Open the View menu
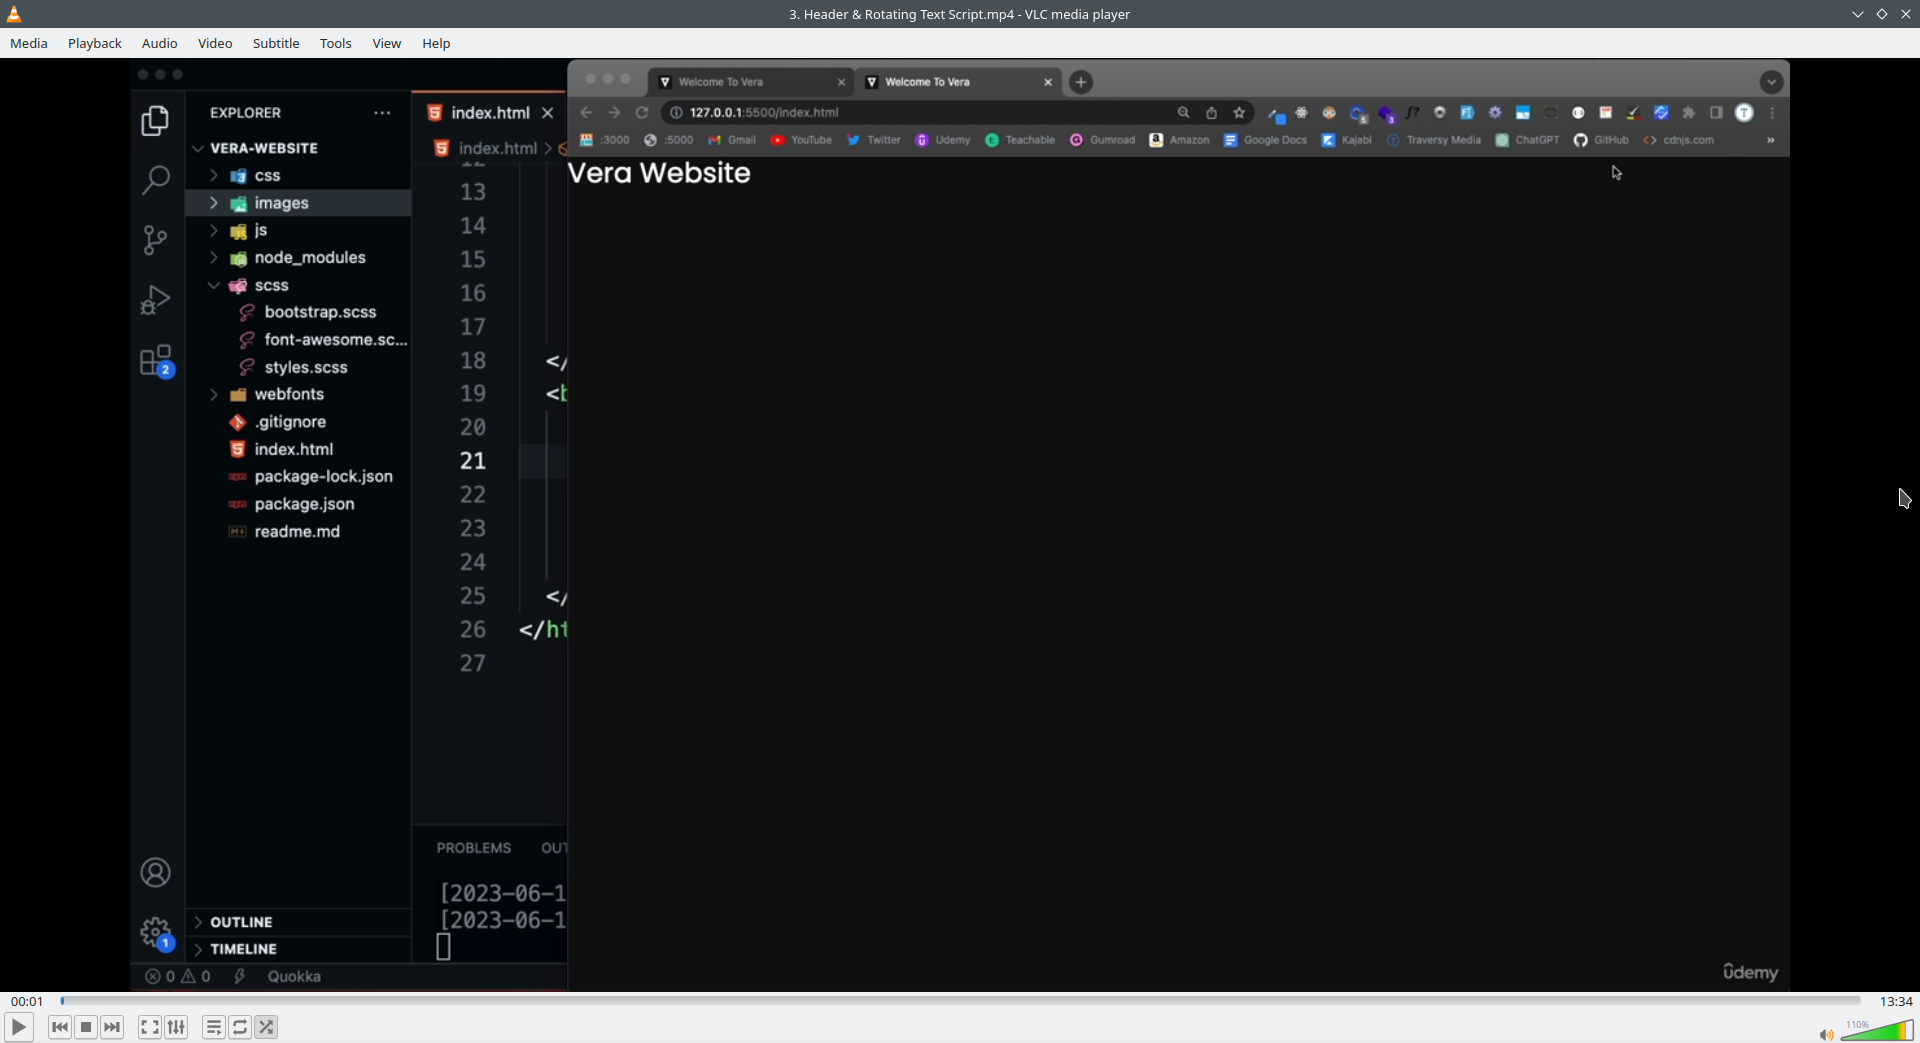The height and width of the screenshot is (1043, 1920). click(x=387, y=43)
